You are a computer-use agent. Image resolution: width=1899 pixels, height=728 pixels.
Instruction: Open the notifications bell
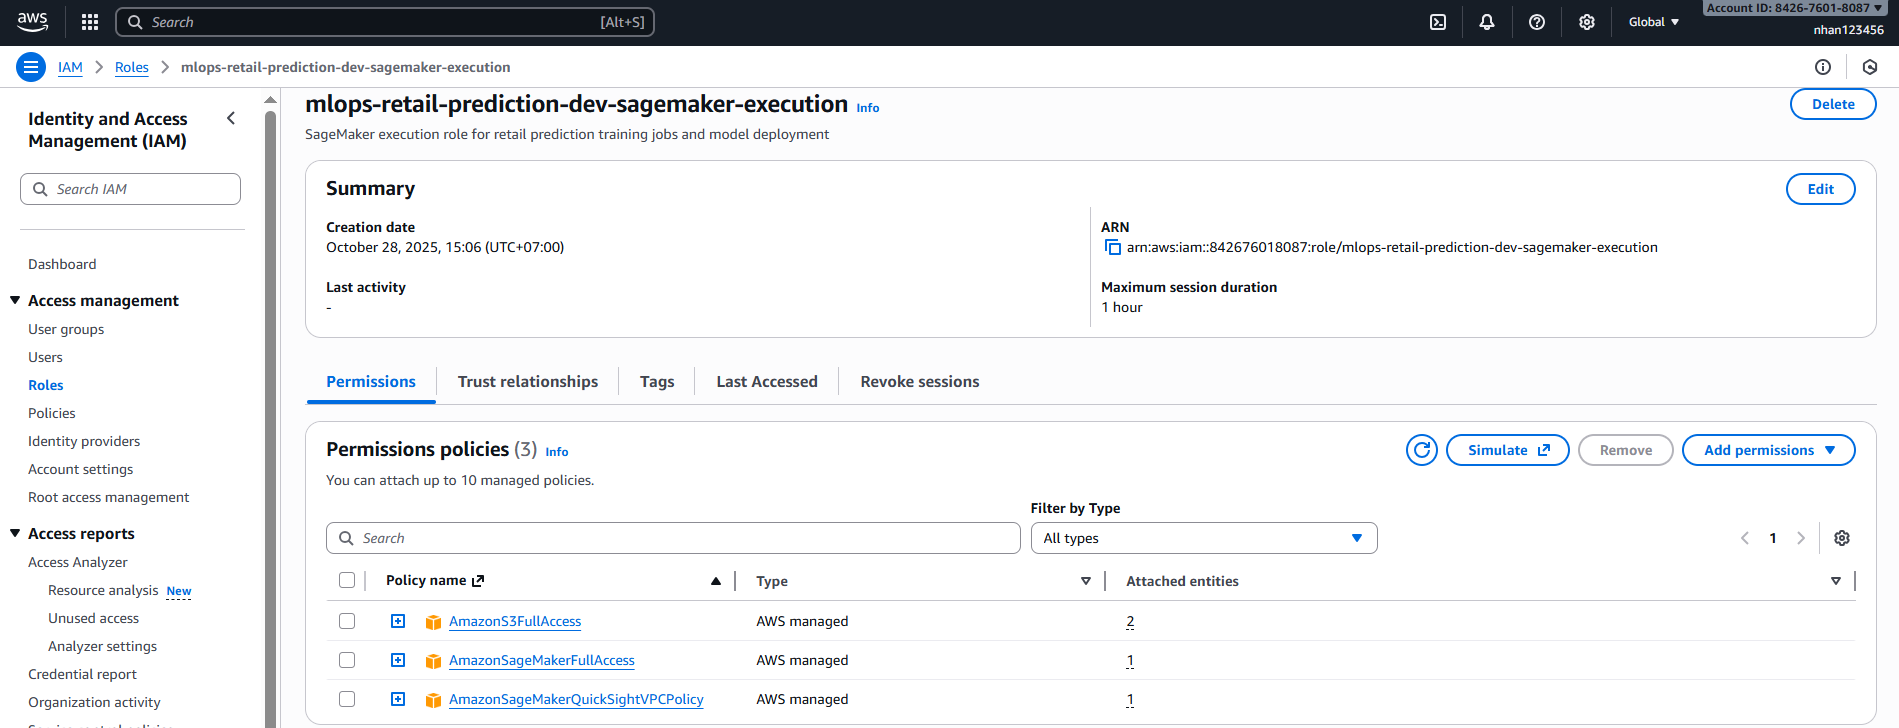click(1487, 22)
